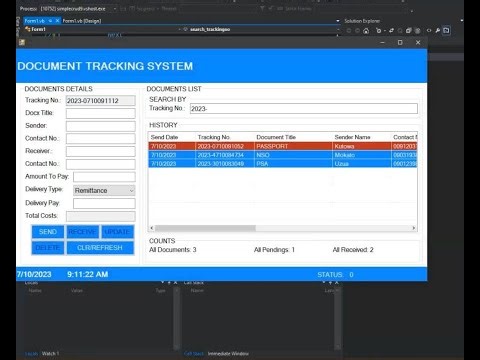Switch to the Form1.vb code tab
Viewport: 480px width, 360px height.
(35, 21)
